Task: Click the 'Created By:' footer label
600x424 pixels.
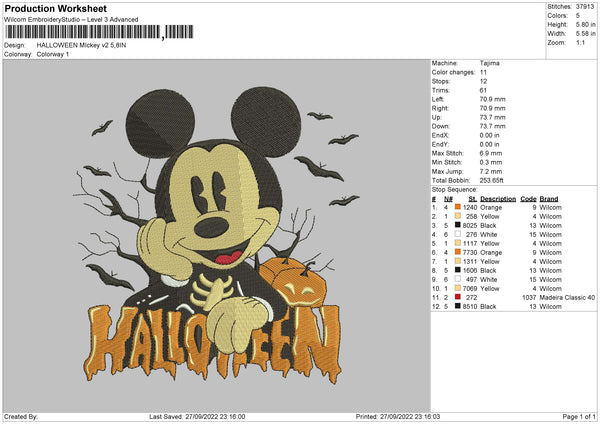Action: [21, 416]
